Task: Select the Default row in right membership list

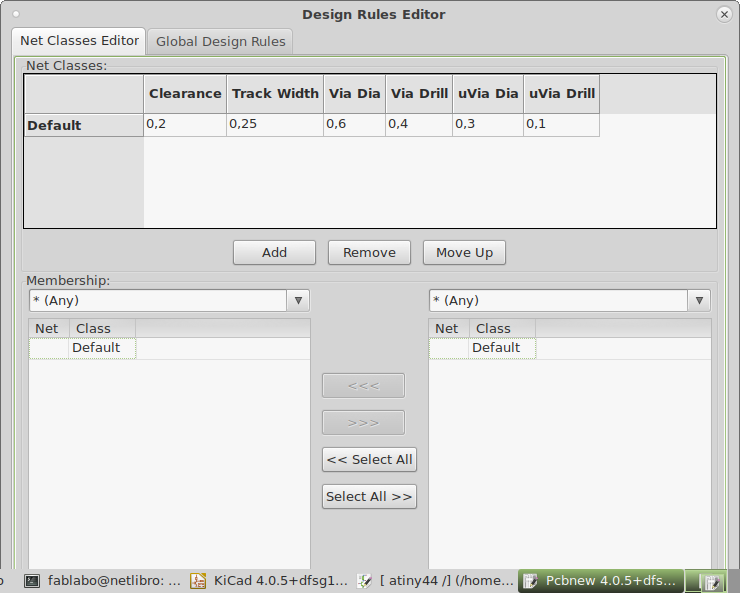Action: tap(570, 348)
